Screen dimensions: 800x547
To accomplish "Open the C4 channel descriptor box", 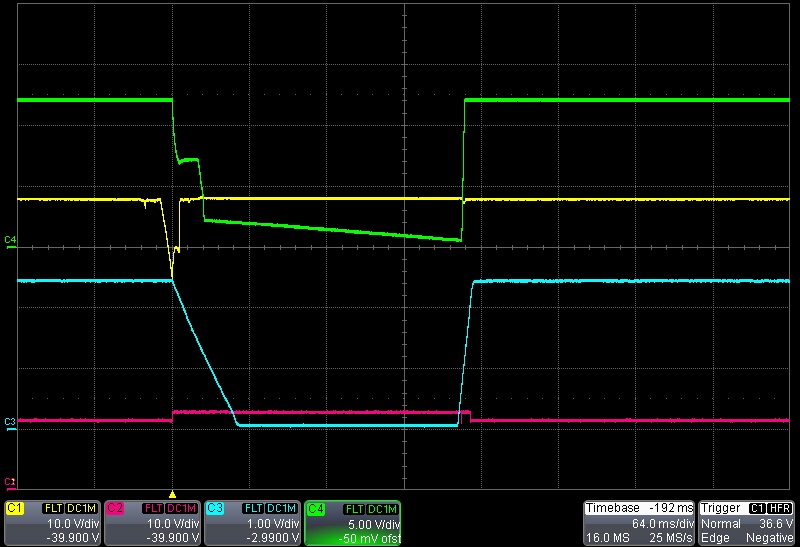I will tap(352, 523).
